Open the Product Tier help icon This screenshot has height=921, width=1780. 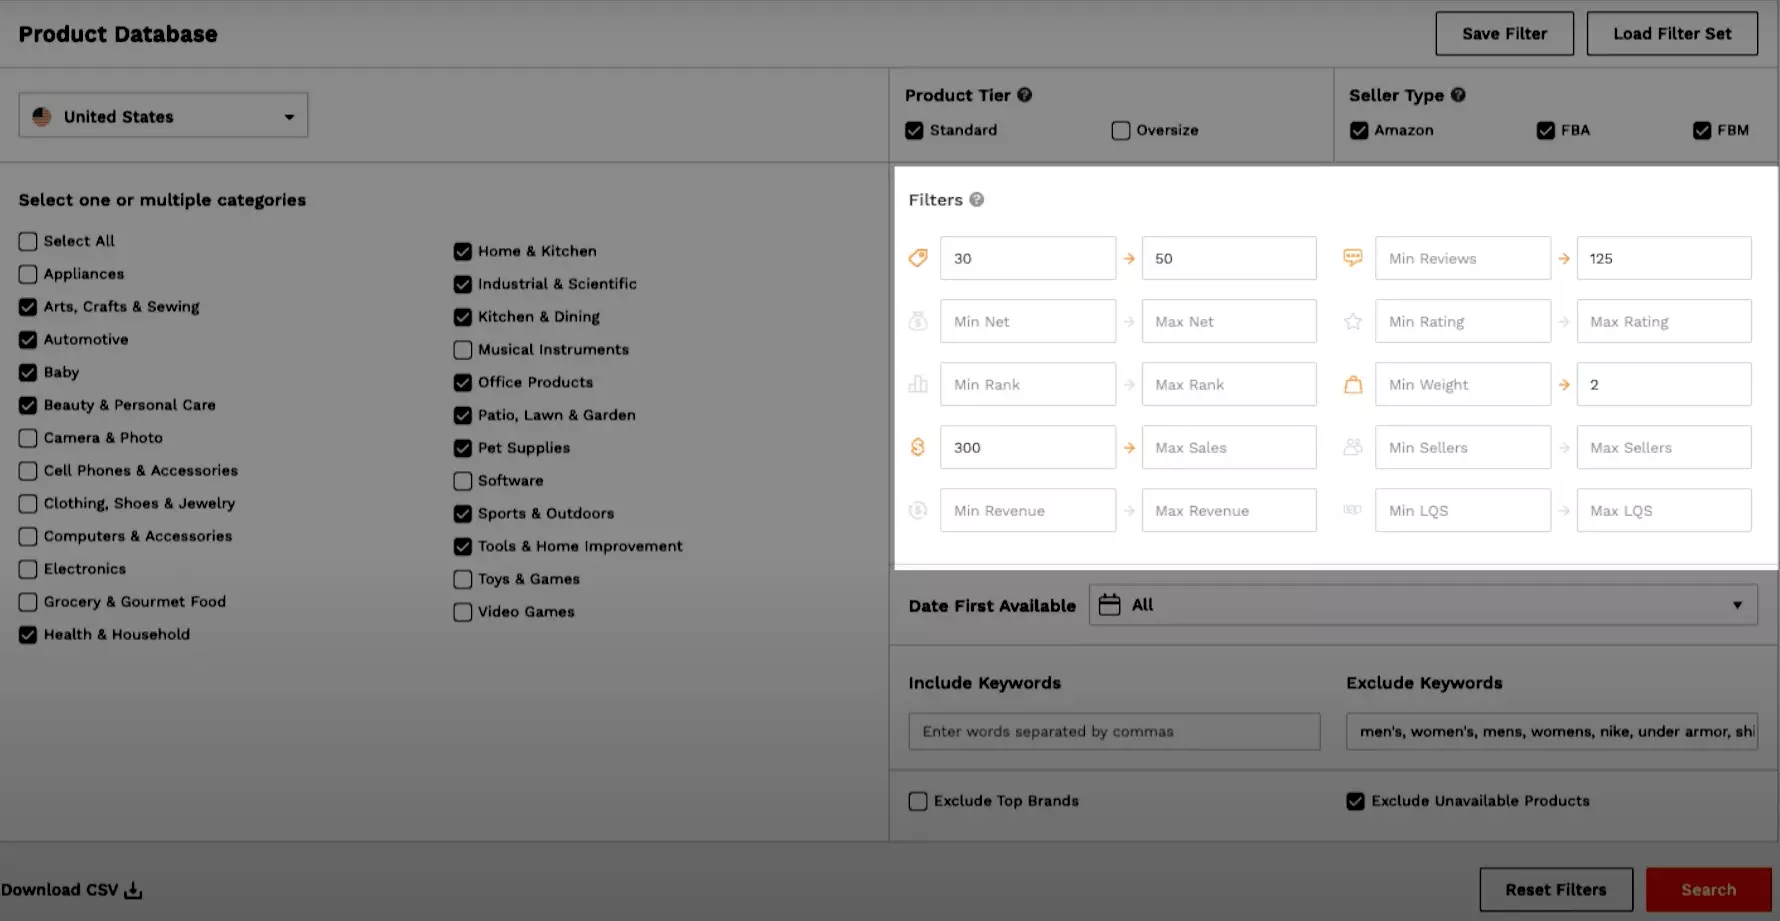(1025, 95)
